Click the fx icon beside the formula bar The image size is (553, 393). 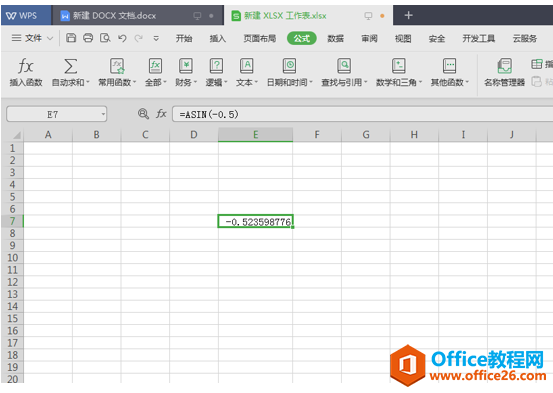pos(161,114)
